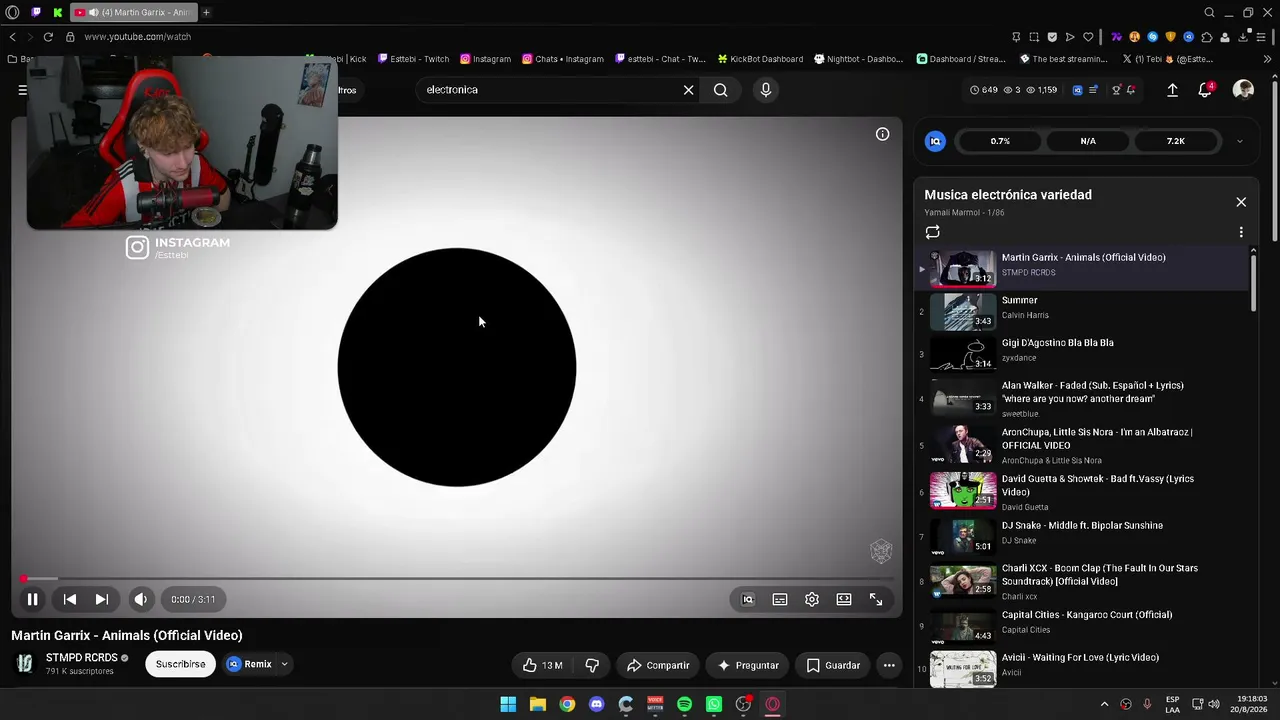
Task: Open the KickBot Dashboard bookmark
Action: pos(760,59)
